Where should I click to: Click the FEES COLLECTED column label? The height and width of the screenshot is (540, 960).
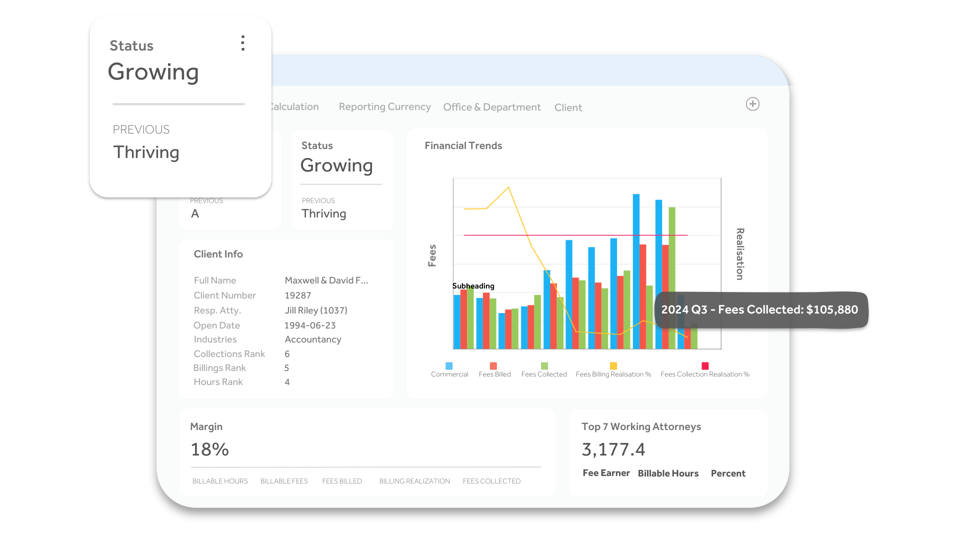point(492,481)
